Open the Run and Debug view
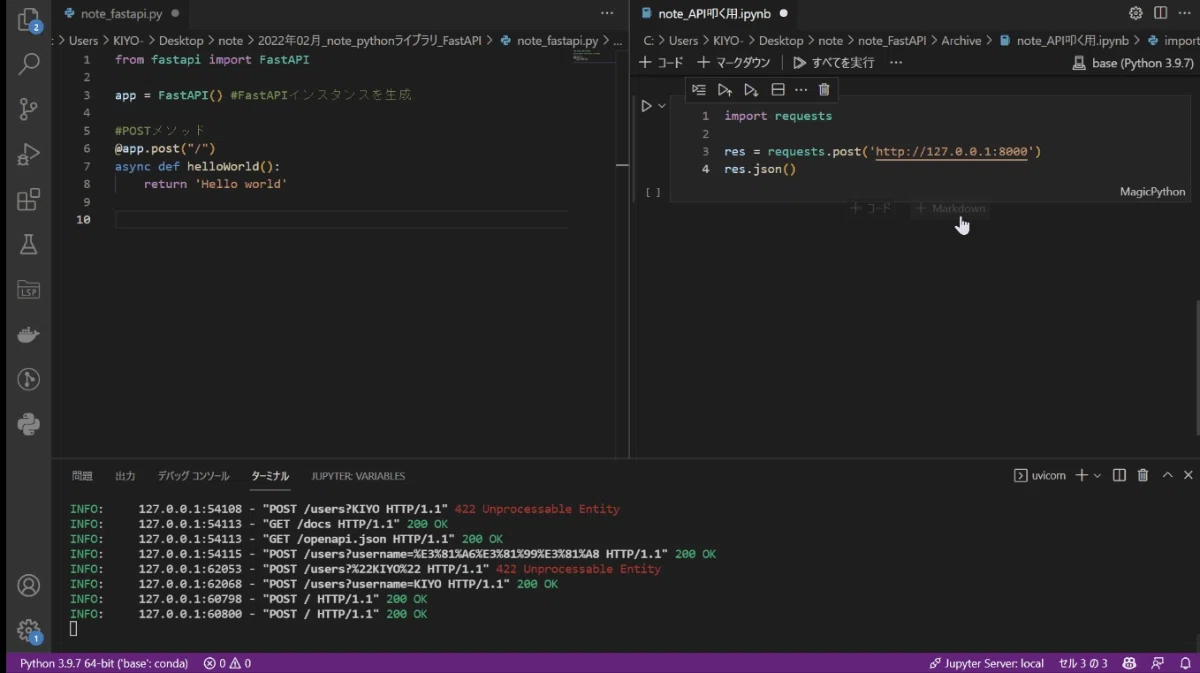The height and width of the screenshot is (673, 1200). 29,154
